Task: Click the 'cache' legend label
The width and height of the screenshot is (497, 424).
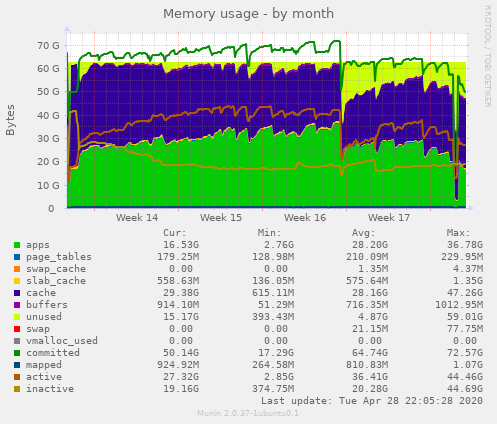Action: point(41,293)
